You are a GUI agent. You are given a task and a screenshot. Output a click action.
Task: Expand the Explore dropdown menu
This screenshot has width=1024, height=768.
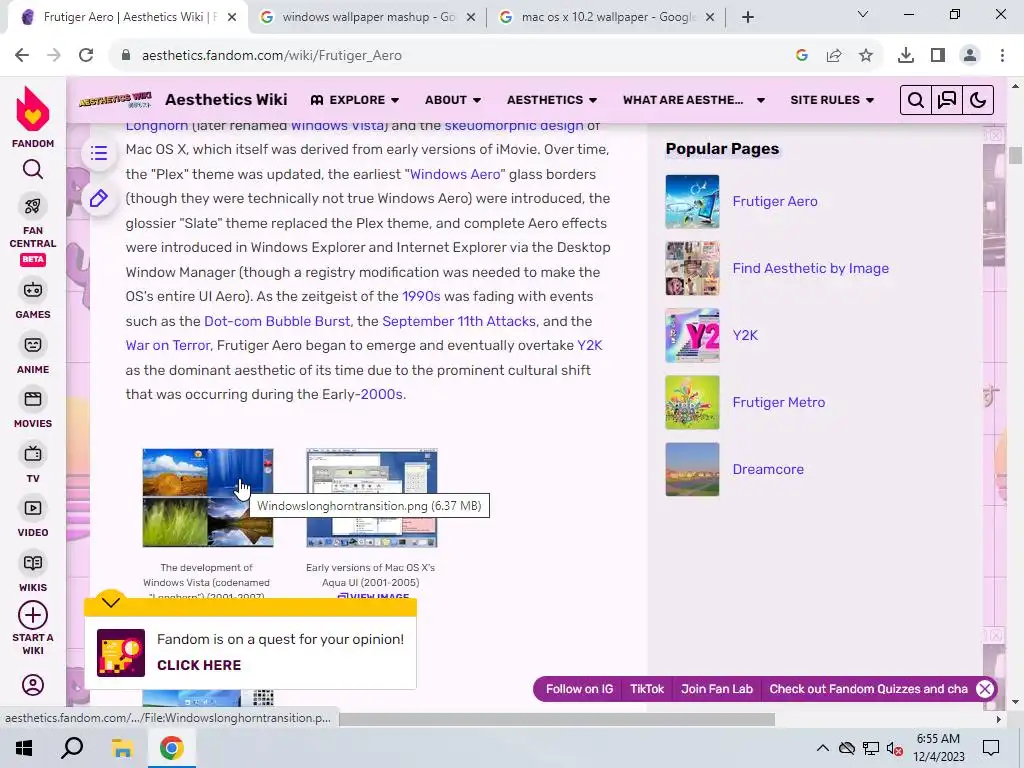click(x=355, y=100)
